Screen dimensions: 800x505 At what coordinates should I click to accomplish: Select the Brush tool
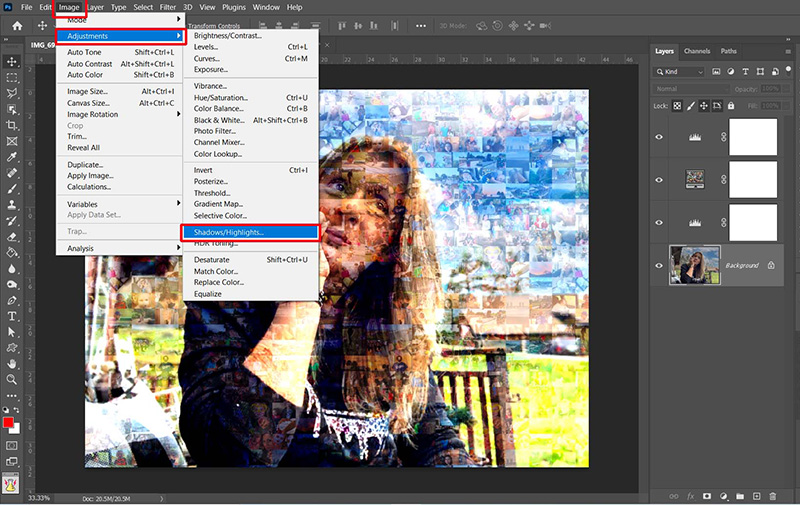(11, 189)
